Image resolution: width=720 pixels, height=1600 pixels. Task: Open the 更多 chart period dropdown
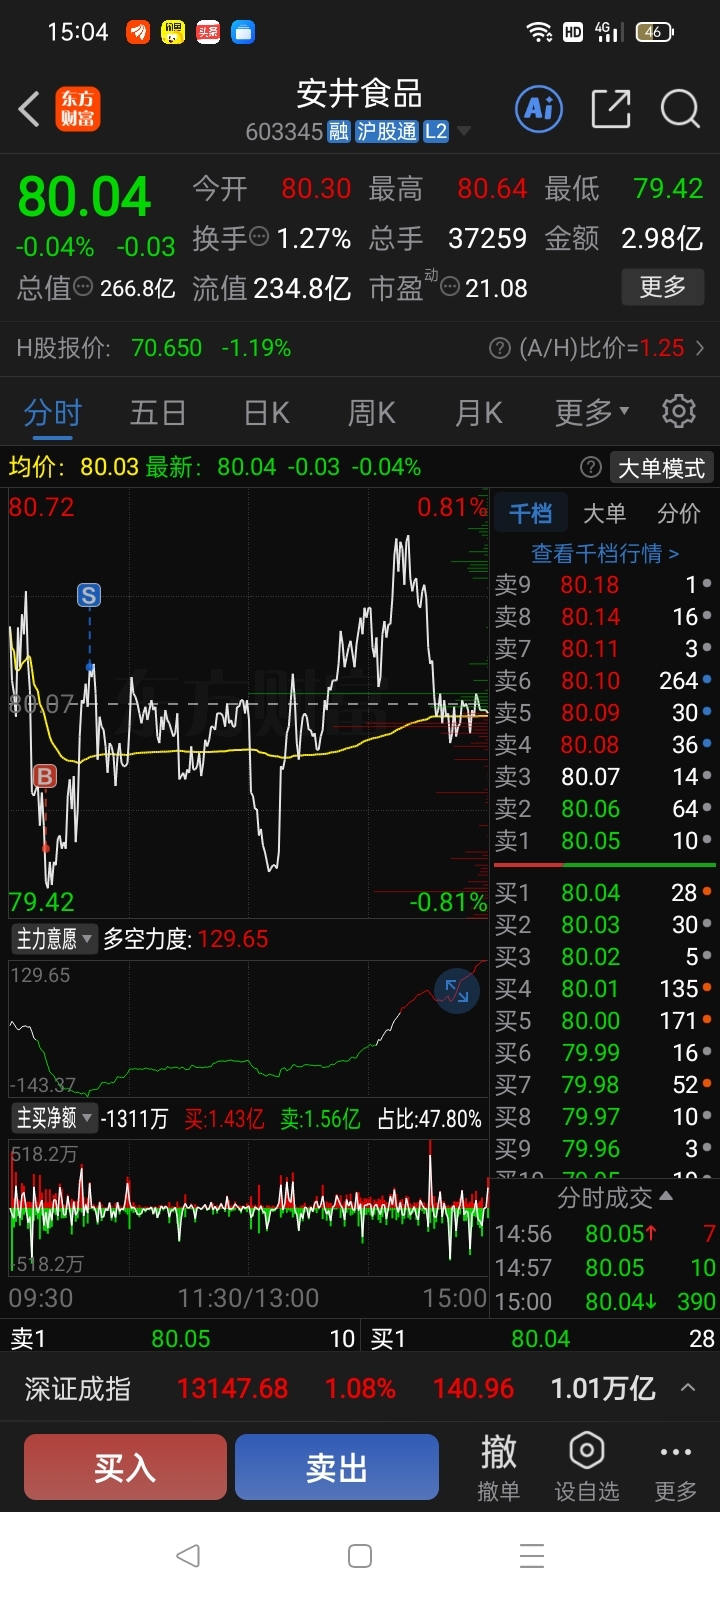(592, 411)
